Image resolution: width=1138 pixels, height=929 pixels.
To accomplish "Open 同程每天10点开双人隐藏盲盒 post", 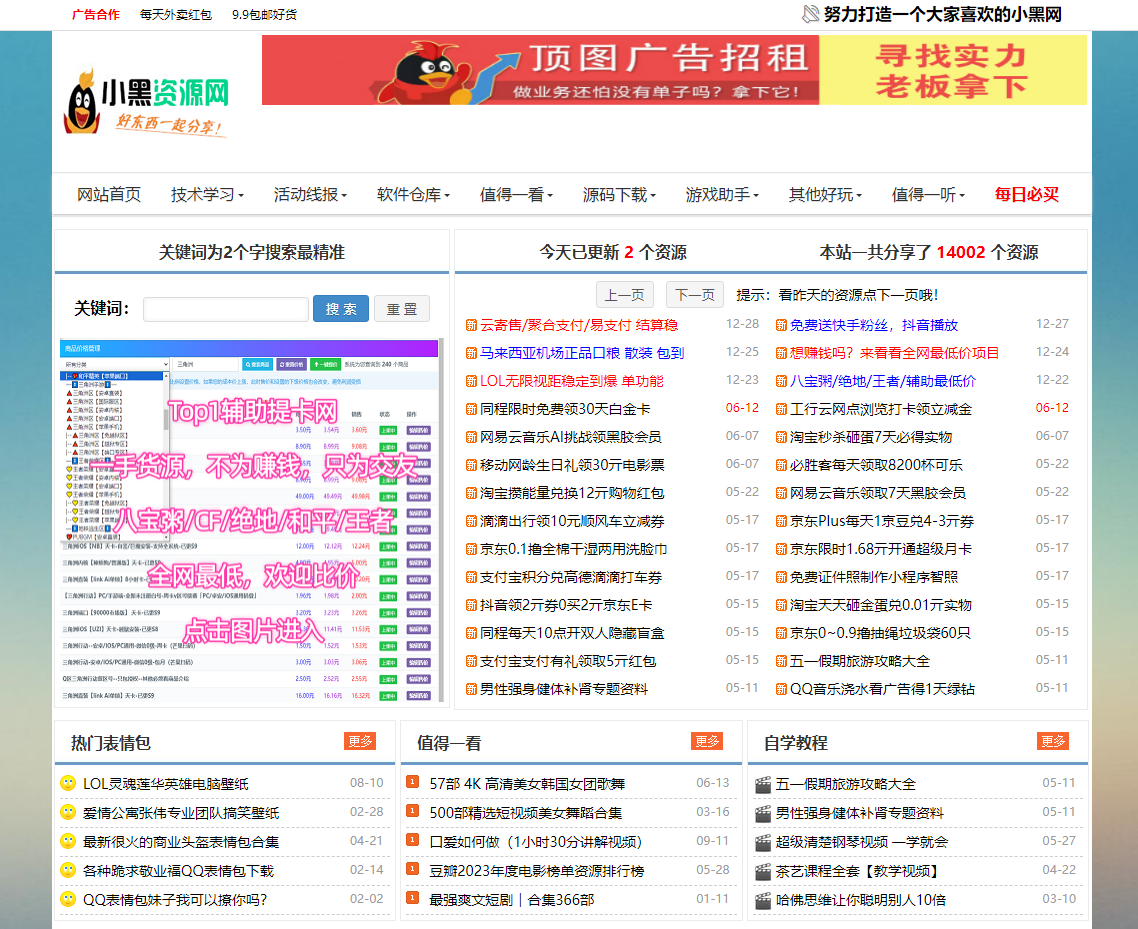I will pyautogui.click(x=572, y=634).
